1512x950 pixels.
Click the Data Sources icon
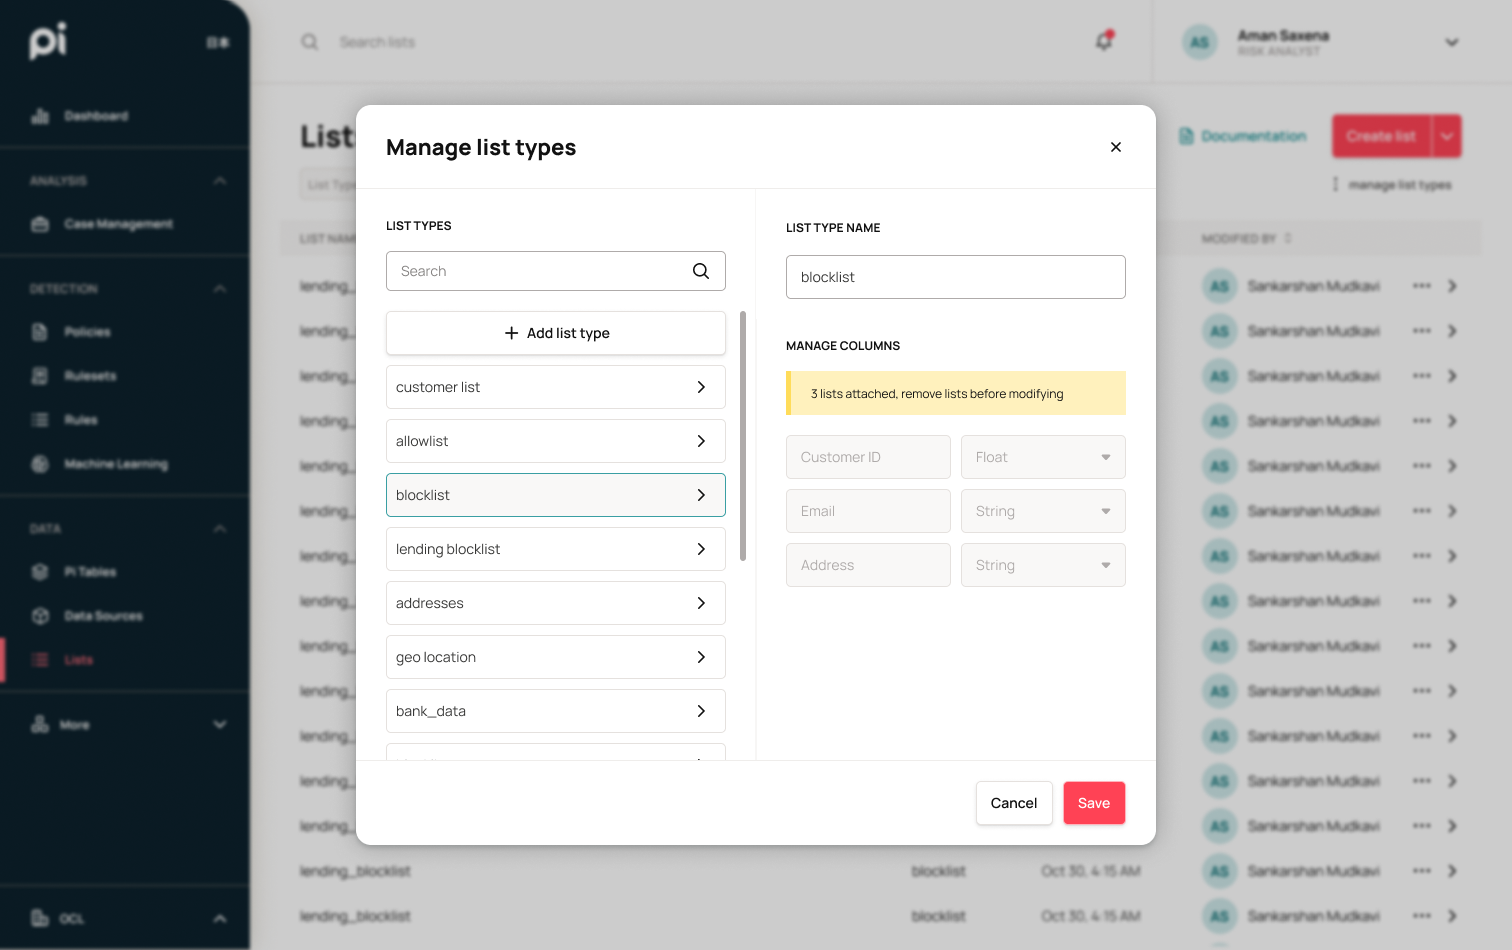(x=40, y=616)
